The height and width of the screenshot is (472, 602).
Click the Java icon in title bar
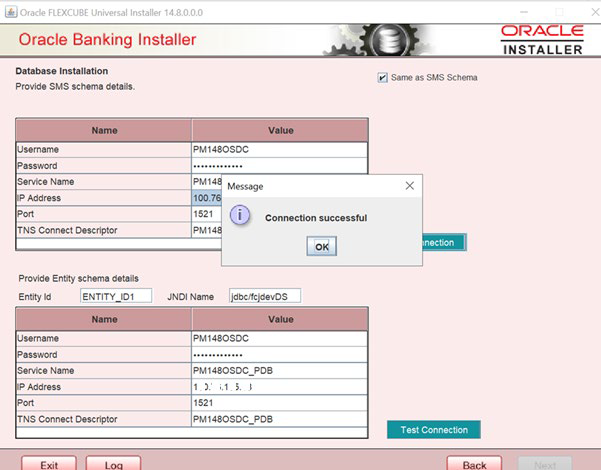[11, 12]
